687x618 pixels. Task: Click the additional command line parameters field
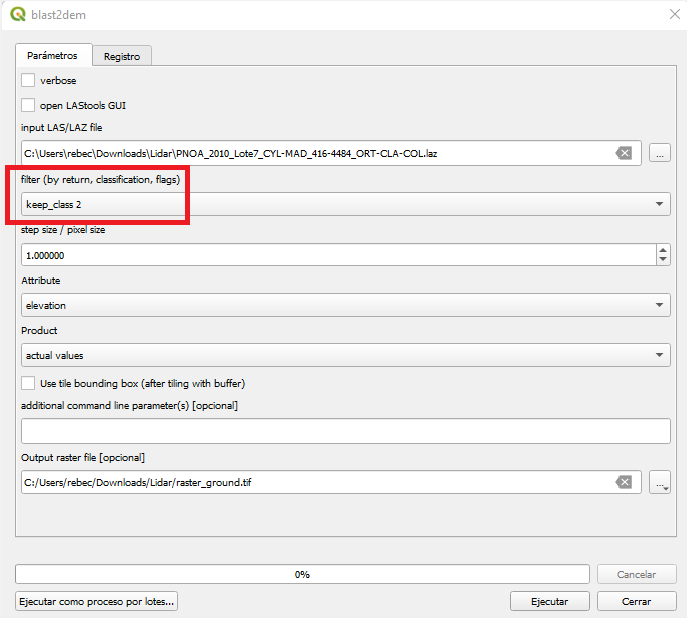(345, 431)
